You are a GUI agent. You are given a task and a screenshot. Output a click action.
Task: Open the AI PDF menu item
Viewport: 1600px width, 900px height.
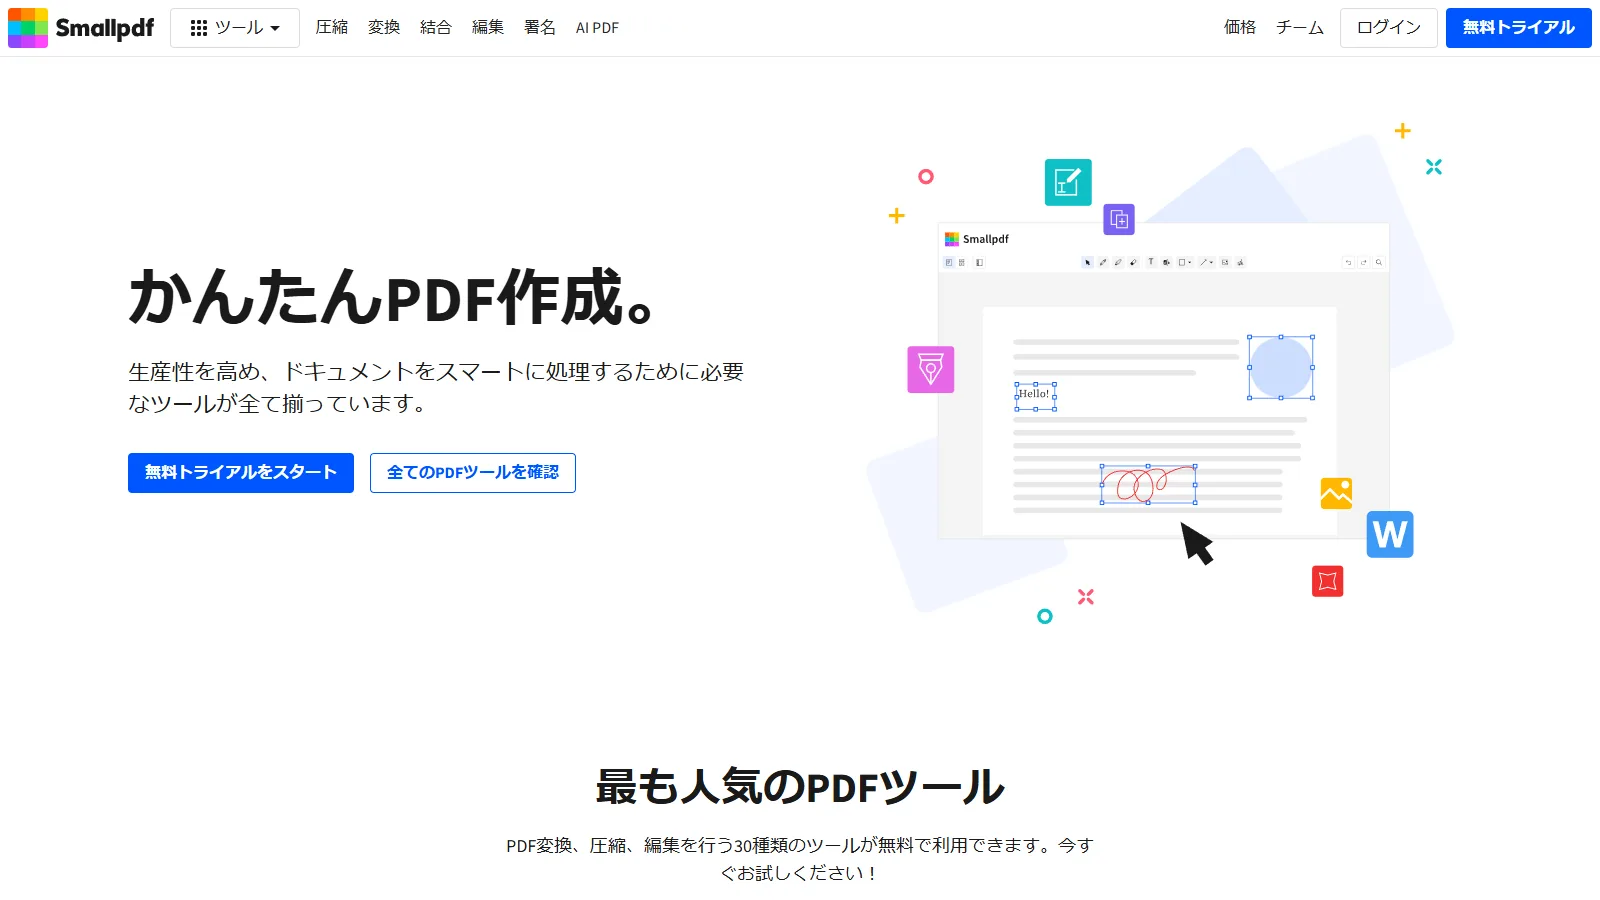(x=597, y=28)
